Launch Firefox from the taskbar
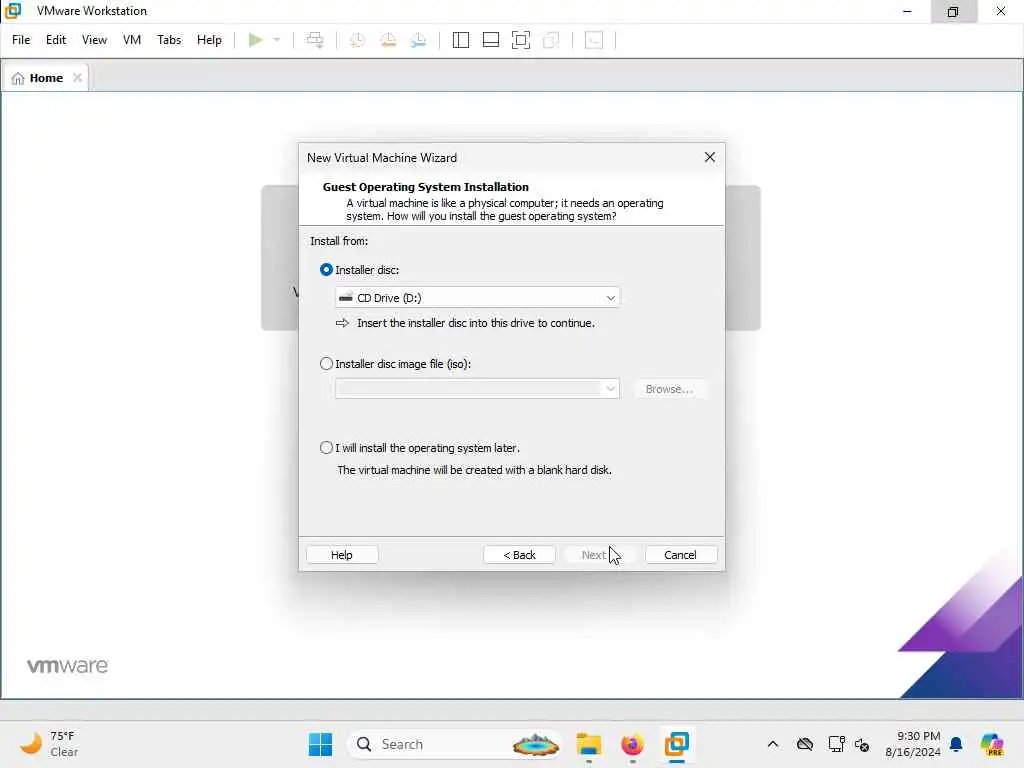Viewport: 1024px width, 768px height. (632, 744)
